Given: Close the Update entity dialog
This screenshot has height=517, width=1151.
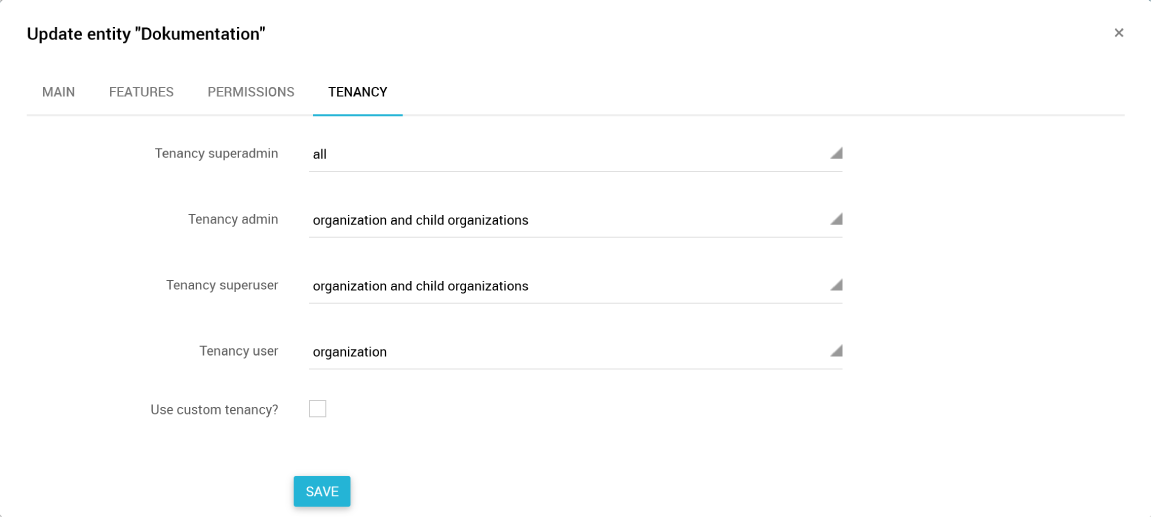Looking at the screenshot, I should (x=1118, y=33).
